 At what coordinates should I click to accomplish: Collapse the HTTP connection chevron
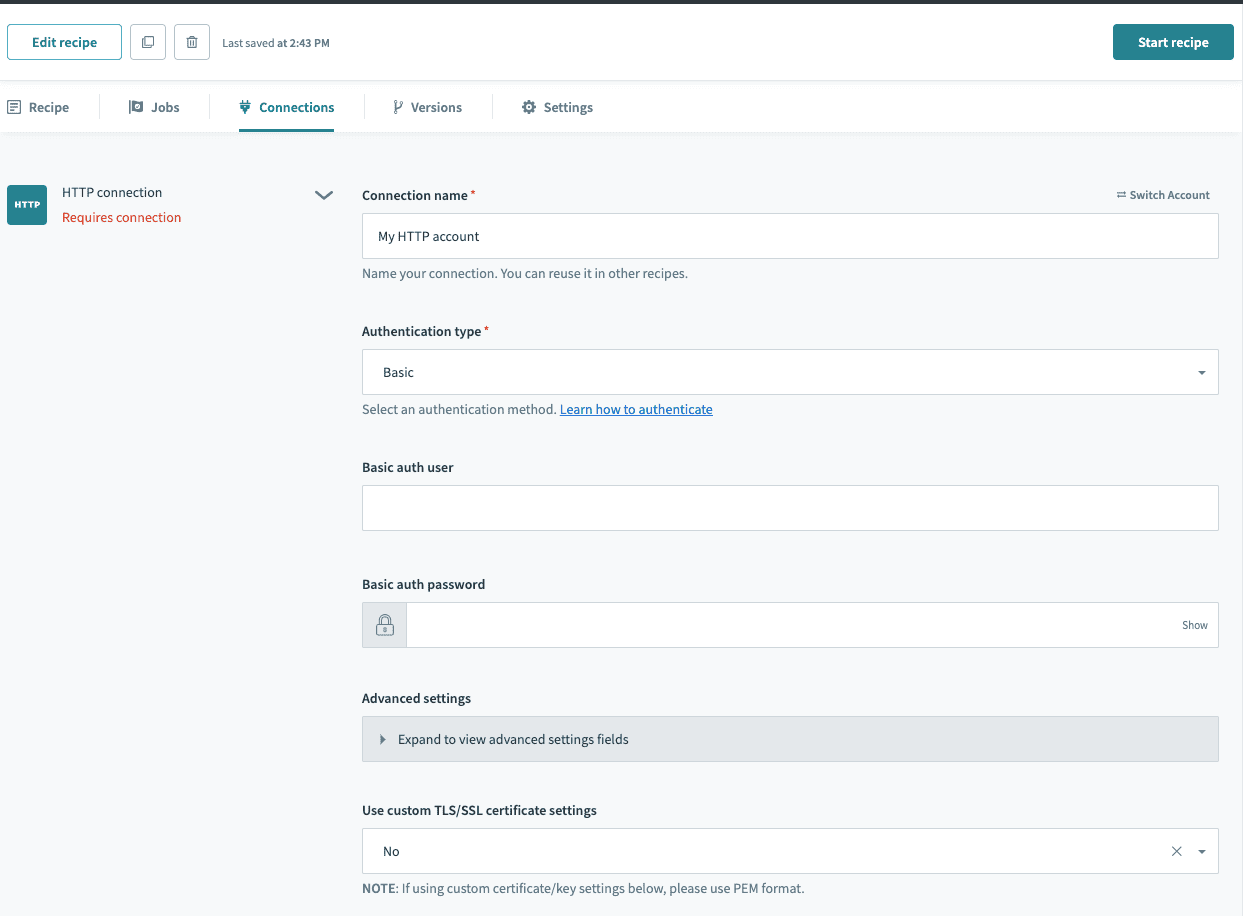(324, 195)
